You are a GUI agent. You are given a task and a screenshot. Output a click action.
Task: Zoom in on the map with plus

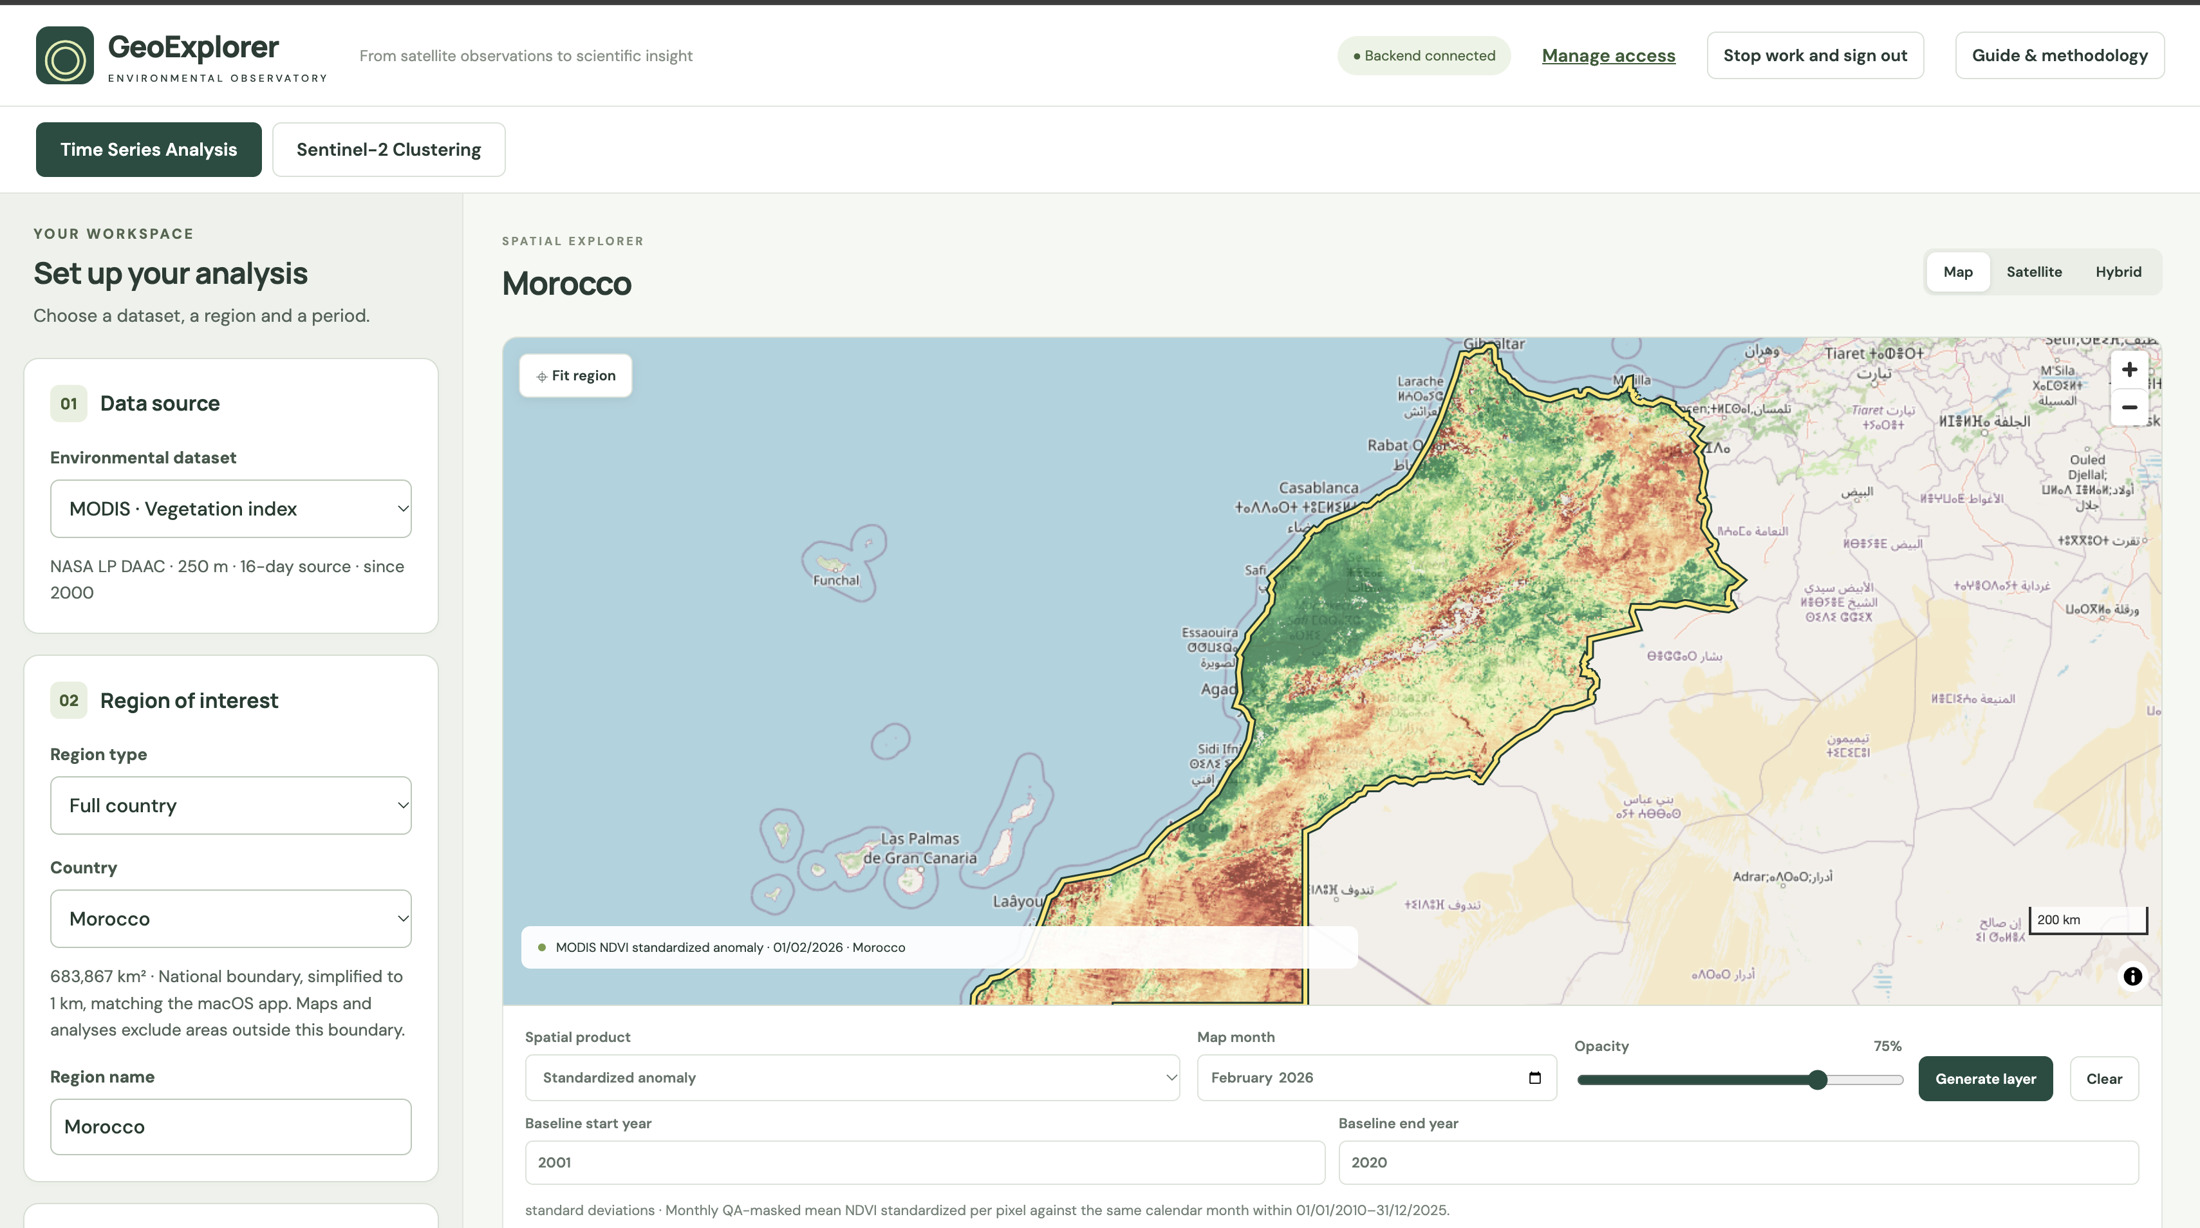[2129, 370]
